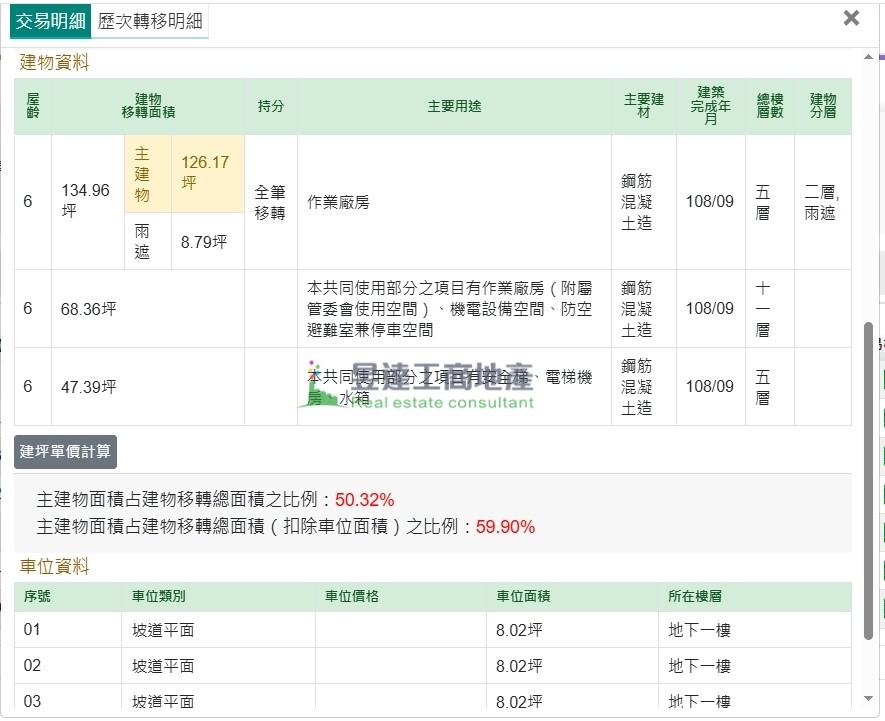Click the 雨遮 8.79坪 value
This screenshot has height=721, width=885.
204,242
